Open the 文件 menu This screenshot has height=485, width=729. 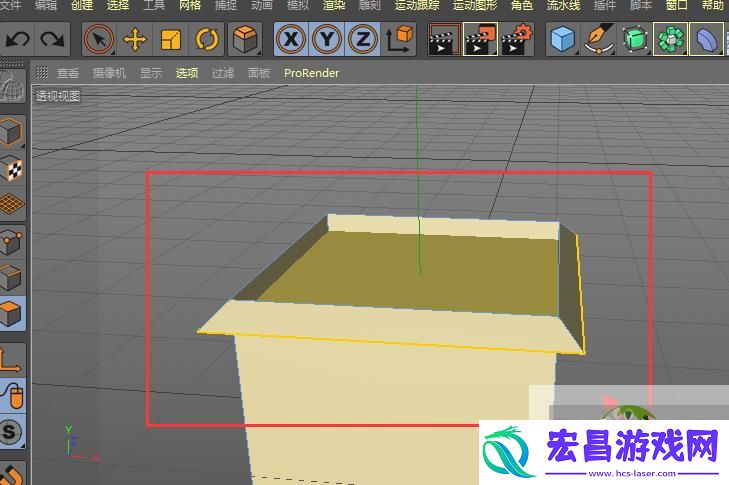(10, 6)
